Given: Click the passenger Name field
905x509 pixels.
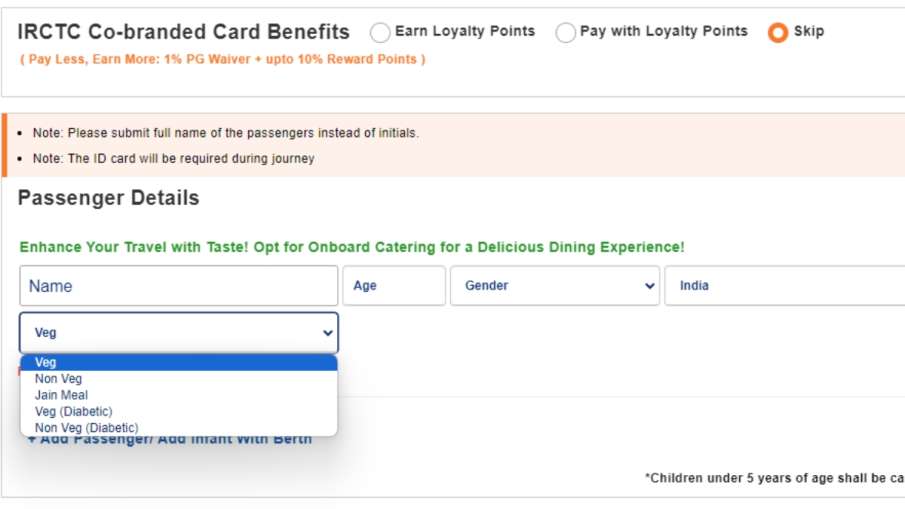Looking at the screenshot, I should [179, 286].
